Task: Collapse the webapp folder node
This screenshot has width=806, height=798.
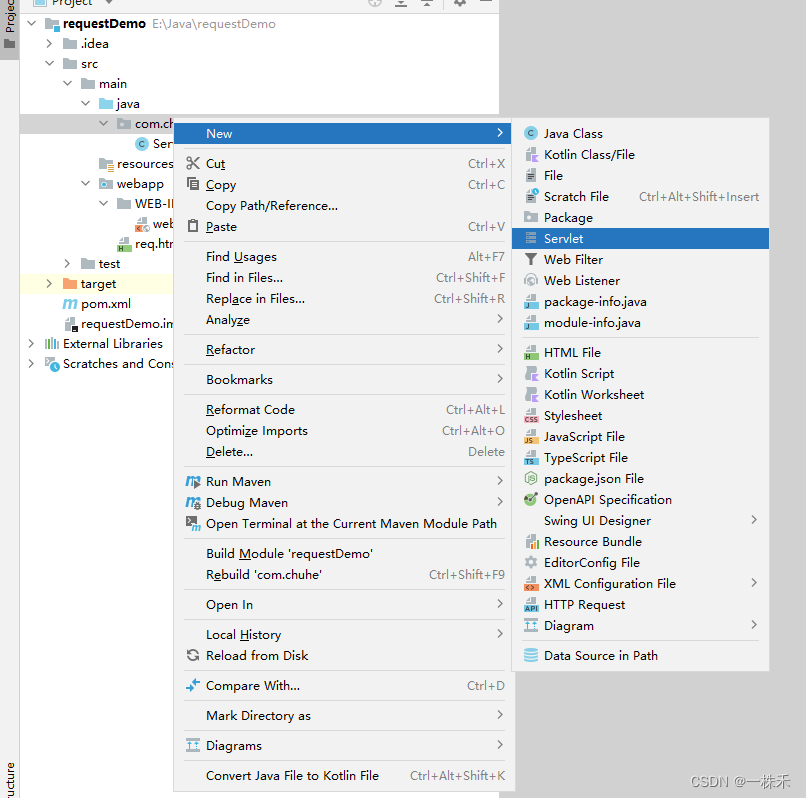Action: (85, 184)
